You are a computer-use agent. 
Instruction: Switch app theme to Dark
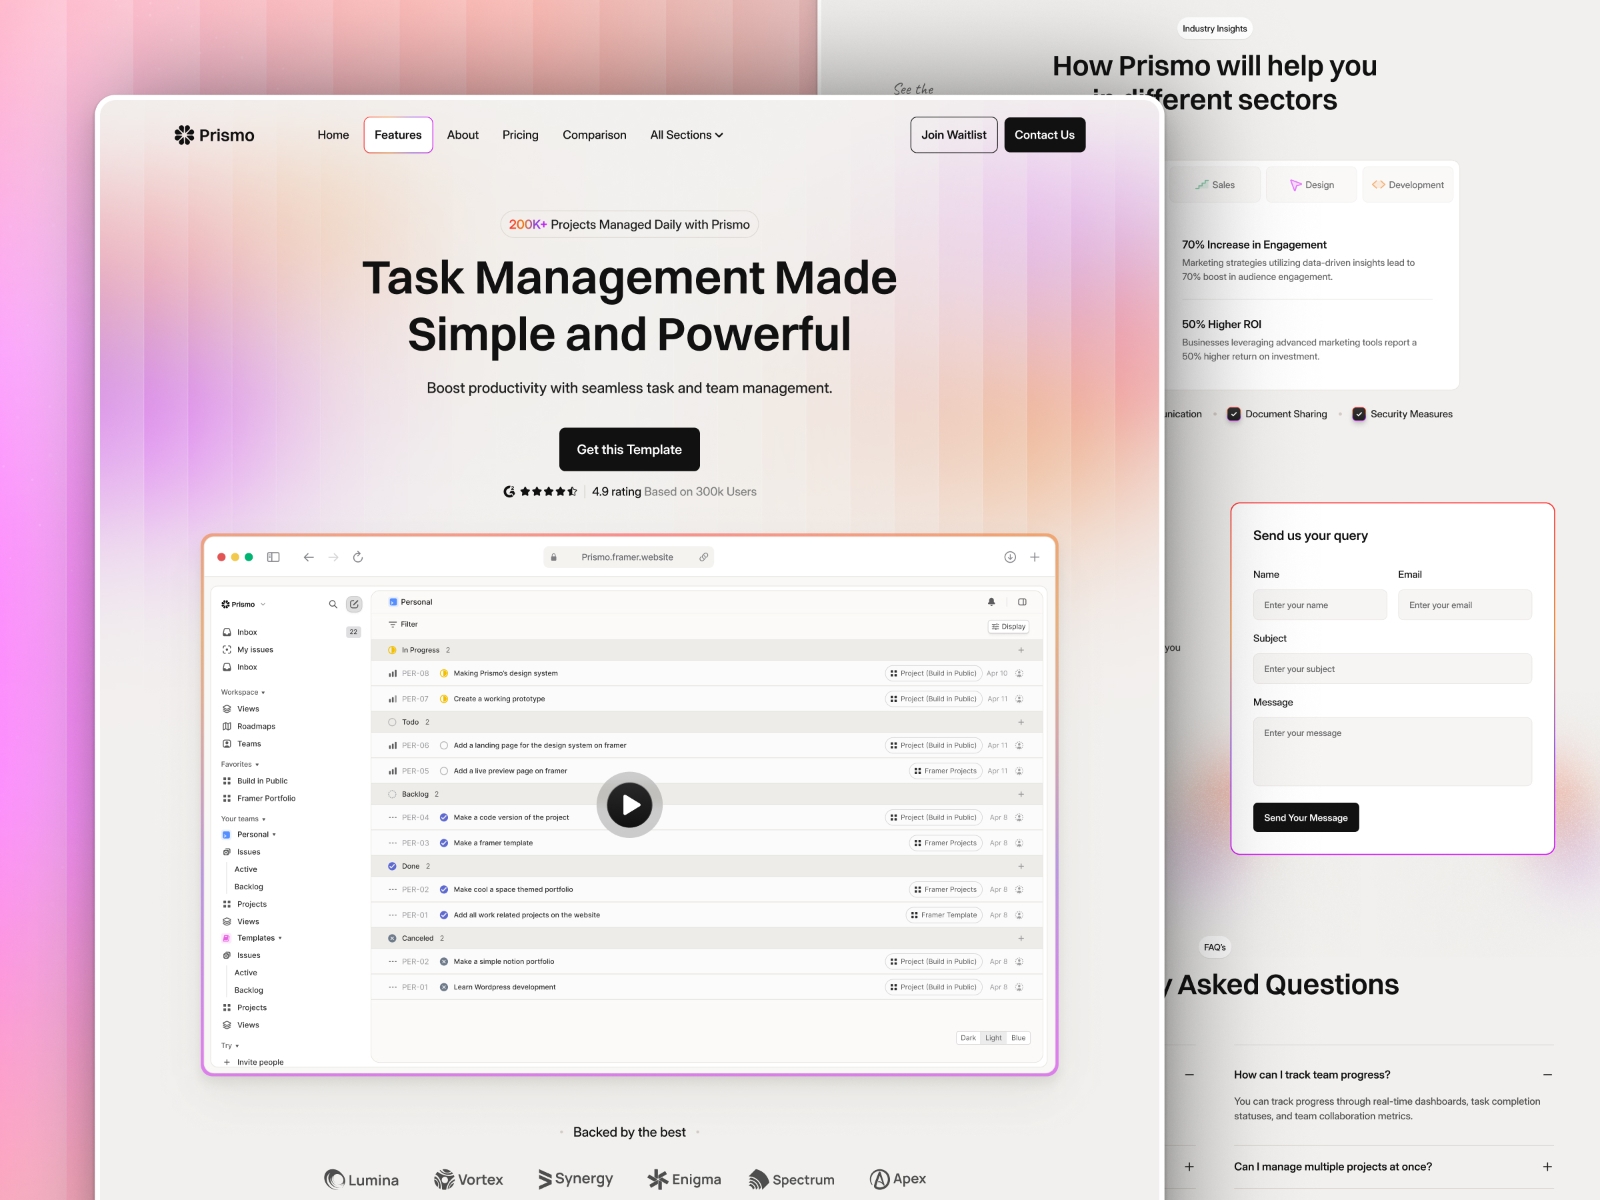[968, 1038]
